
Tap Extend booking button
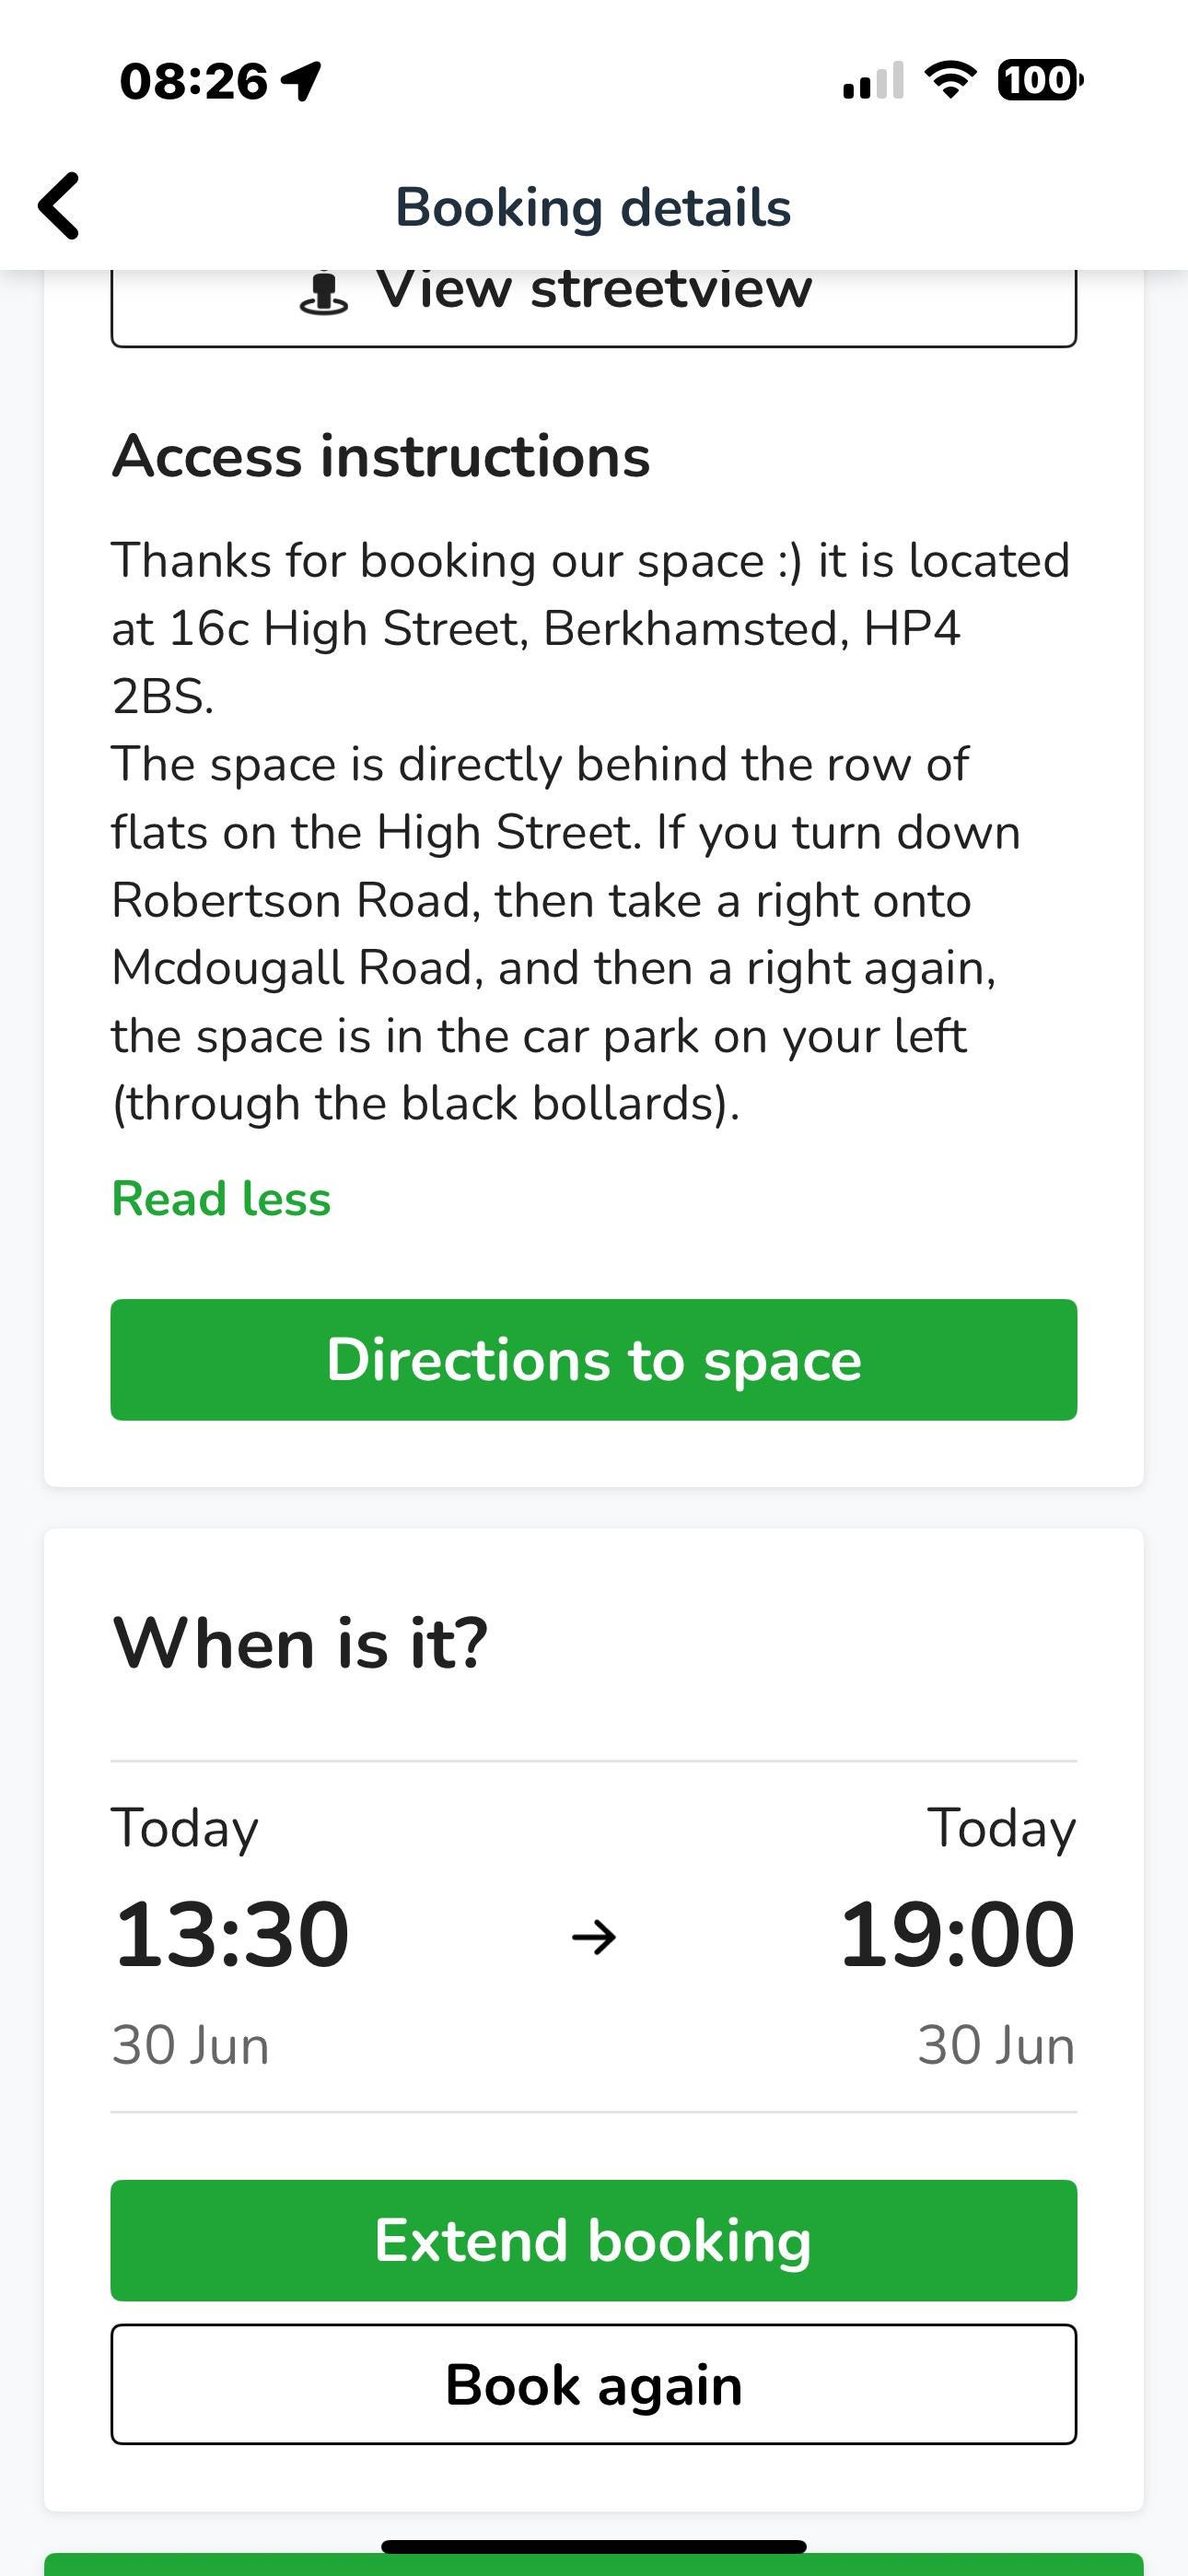point(594,2240)
